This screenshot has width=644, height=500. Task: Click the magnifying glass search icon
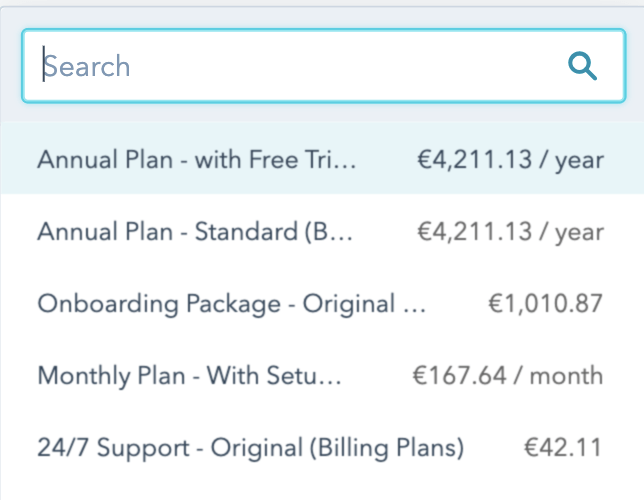pos(581,66)
